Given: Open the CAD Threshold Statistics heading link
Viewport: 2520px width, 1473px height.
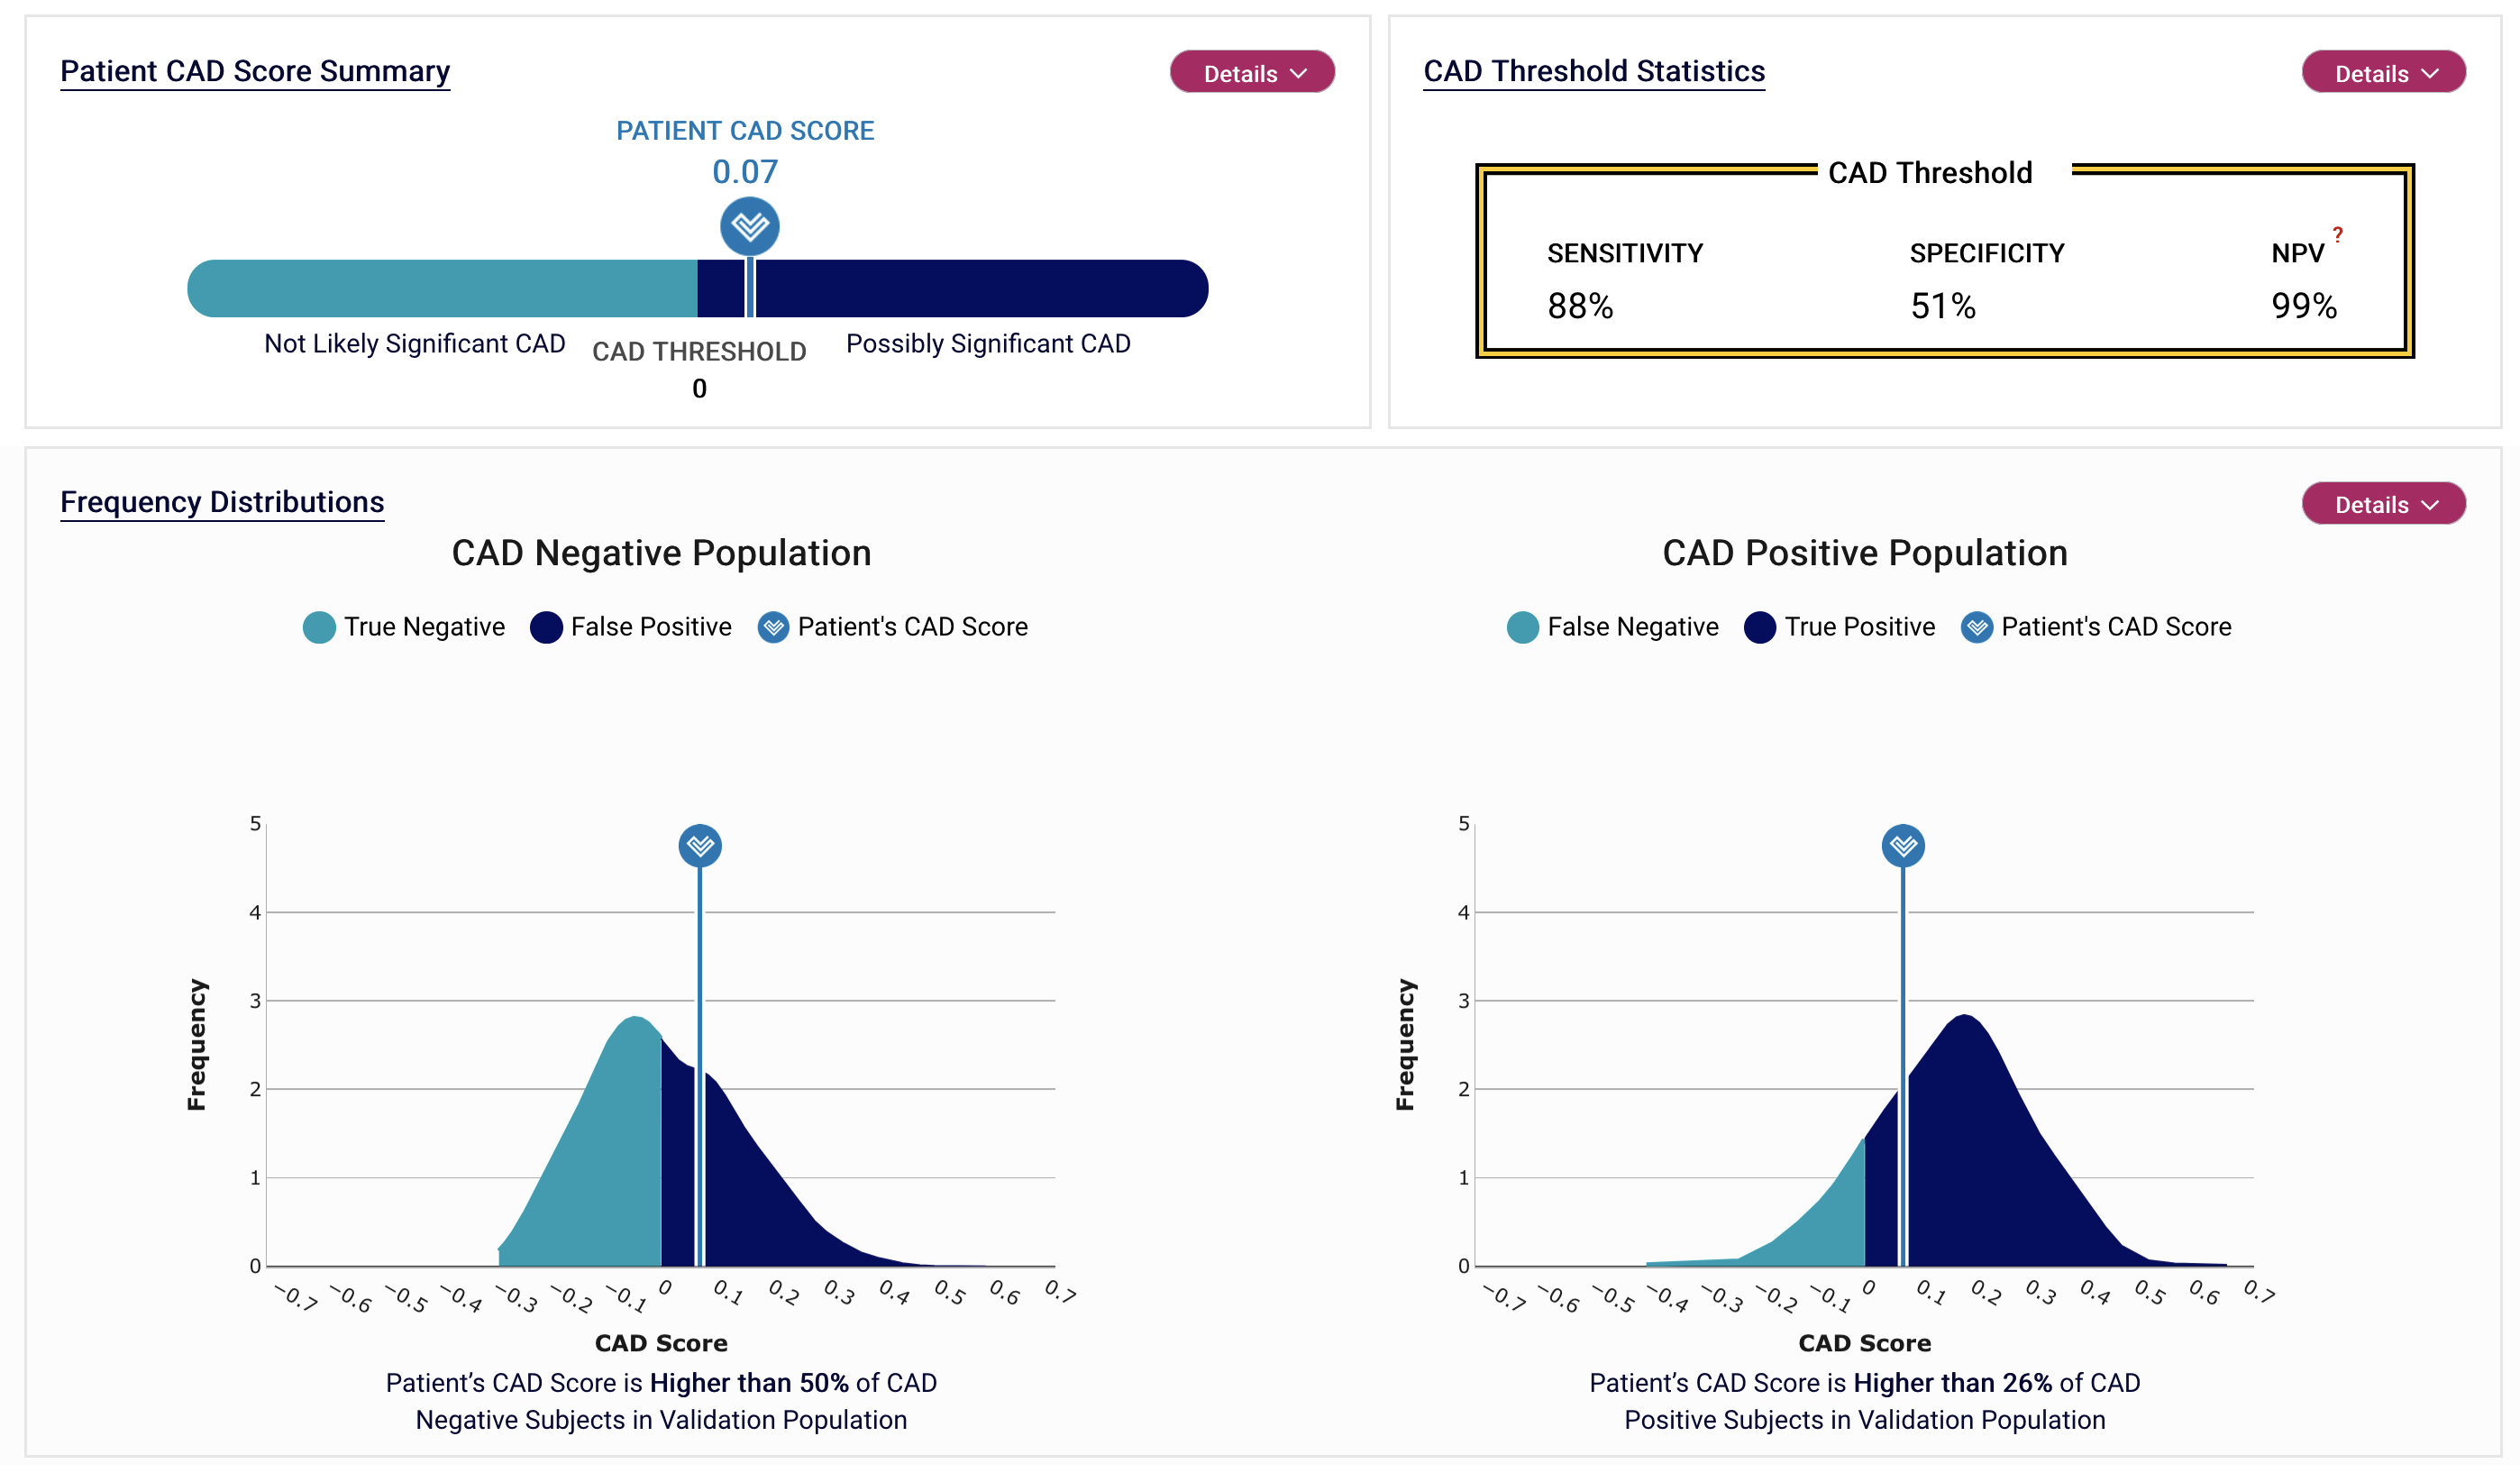Looking at the screenshot, I should (x=1594, y=71).
